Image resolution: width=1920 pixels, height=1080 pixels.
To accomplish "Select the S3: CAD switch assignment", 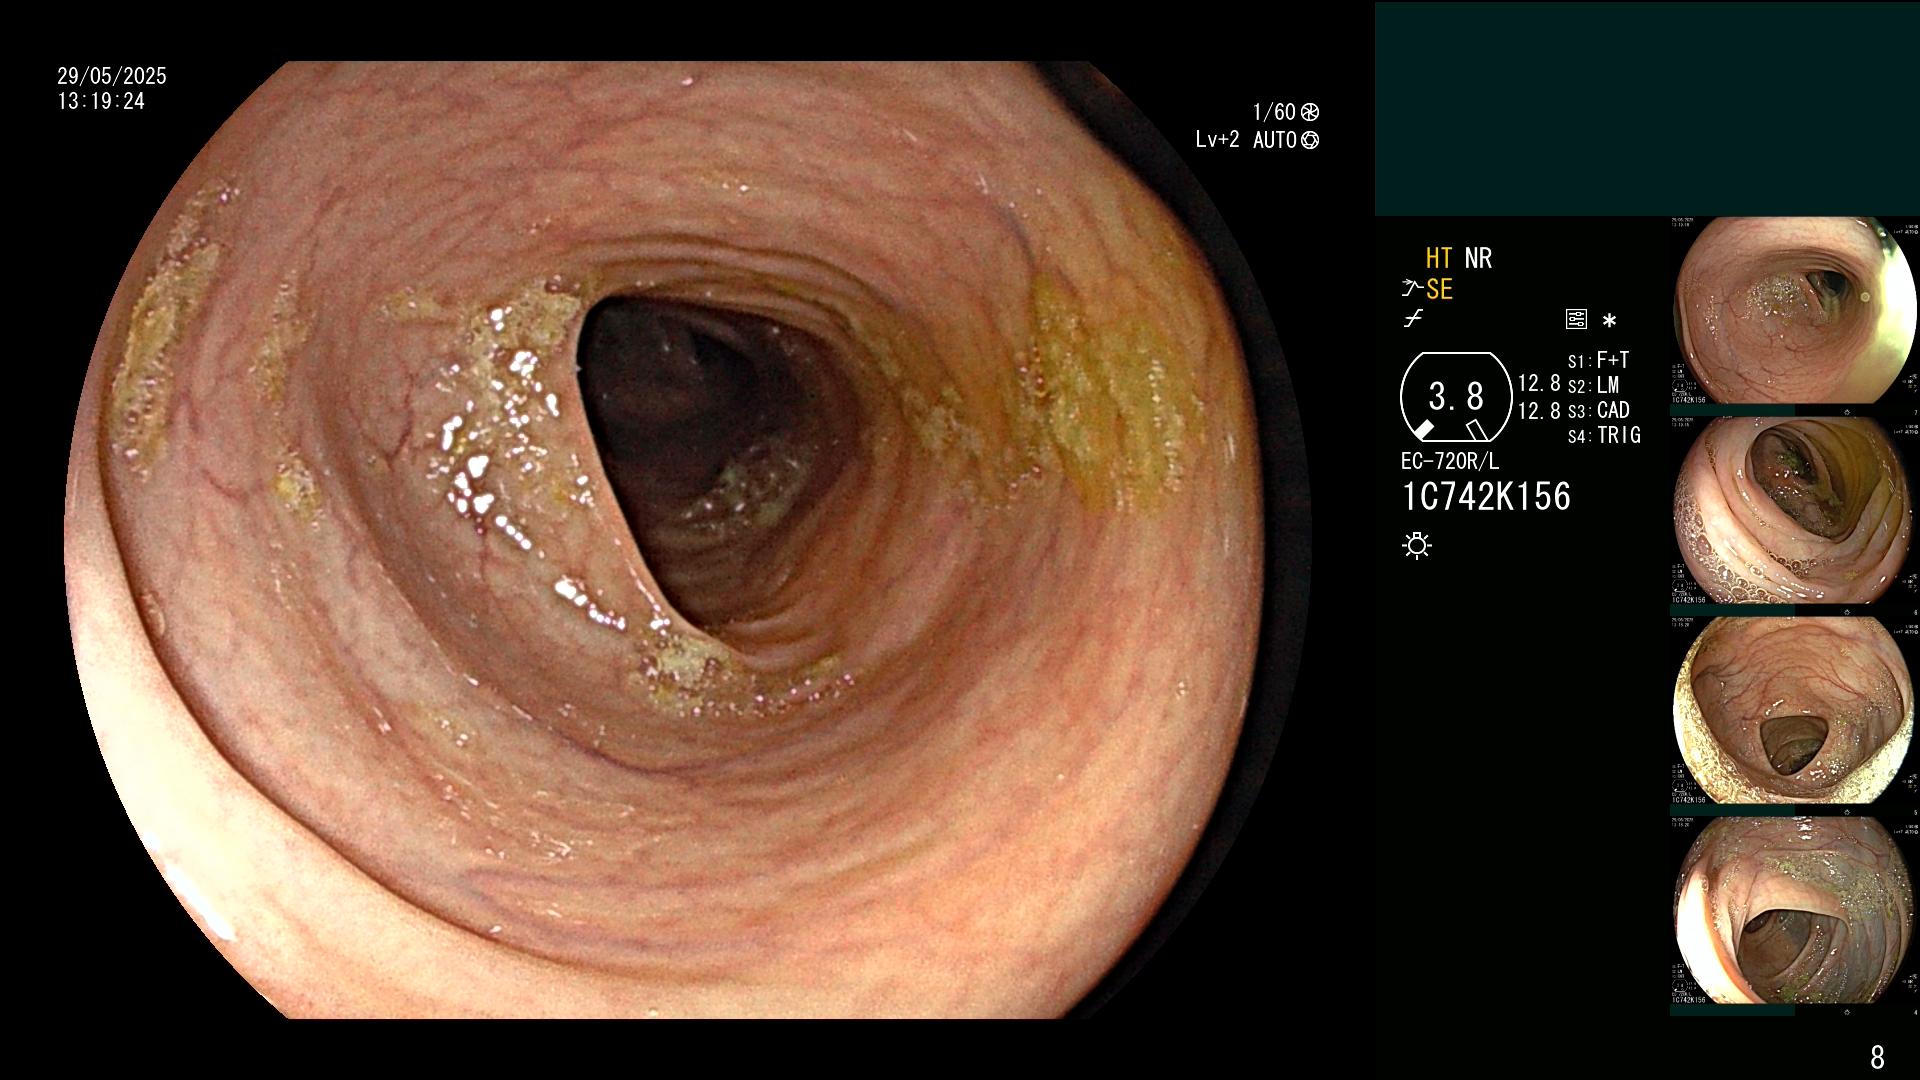I will 1599,411.
